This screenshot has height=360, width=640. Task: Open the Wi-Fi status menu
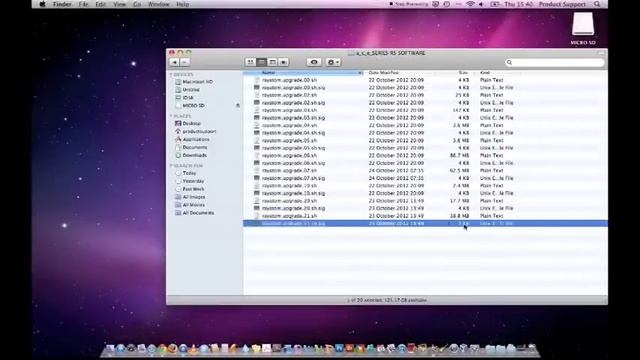470,4
